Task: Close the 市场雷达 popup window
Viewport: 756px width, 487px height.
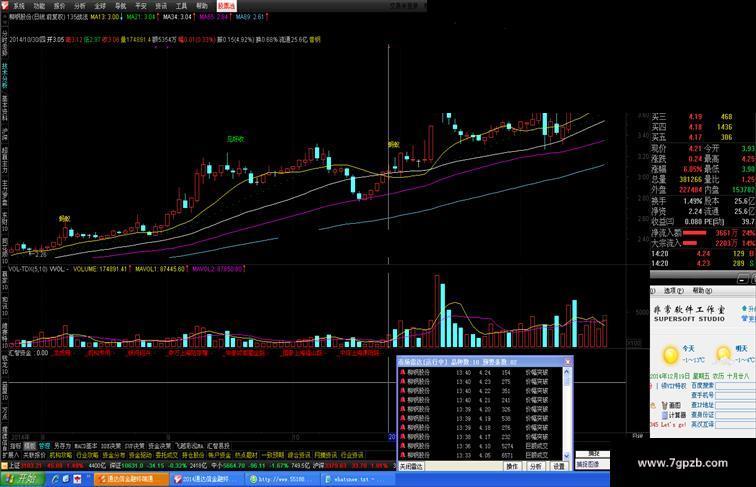Action: [567, 362]
